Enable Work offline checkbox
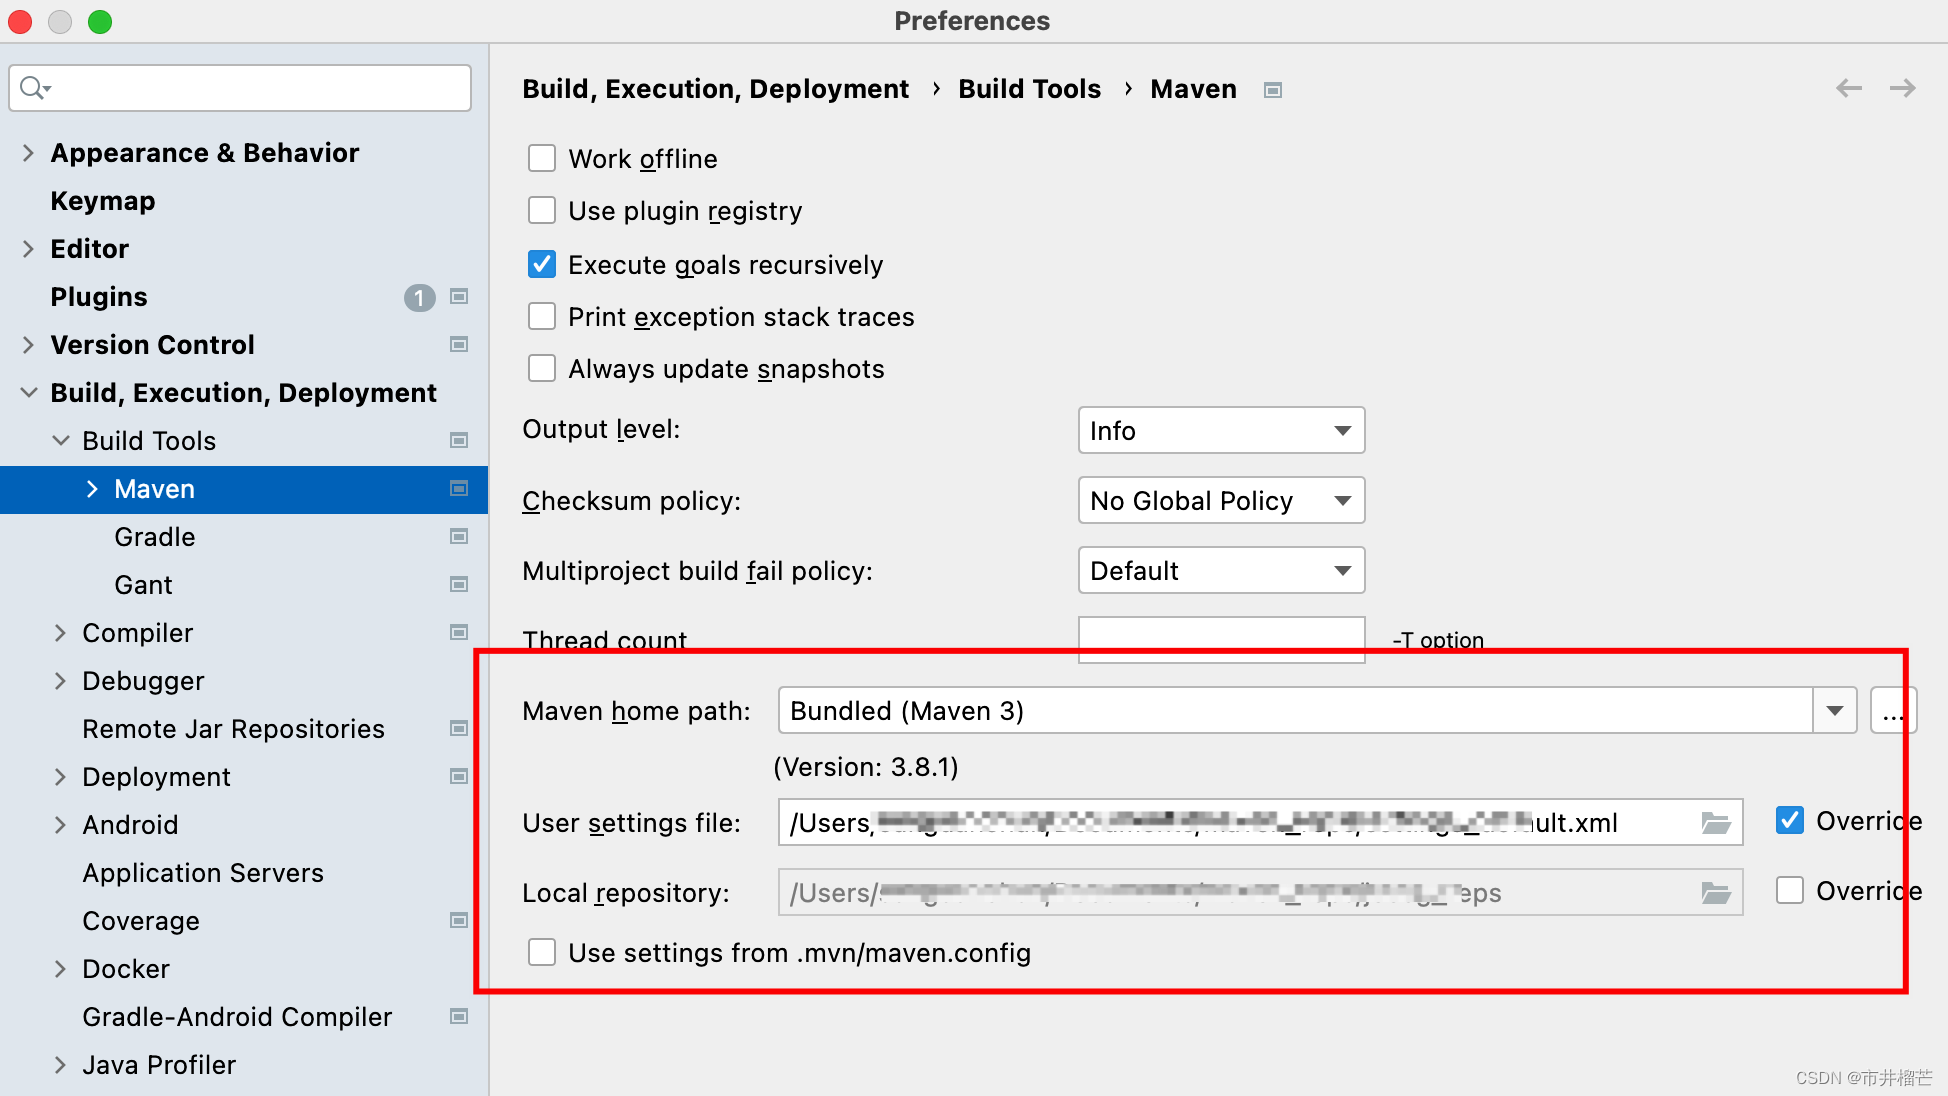This screenshot has height=1096, width=1948. (542, 158)
